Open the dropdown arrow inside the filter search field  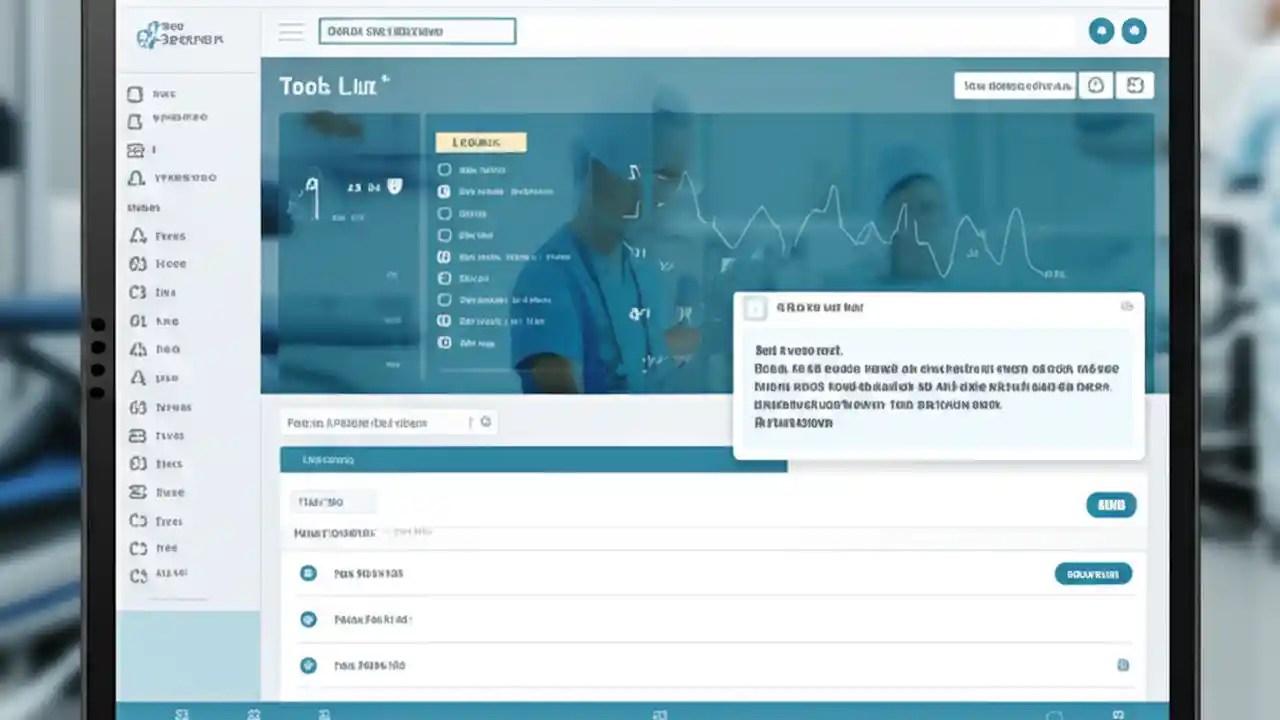pyautogui.click(x=485, y=422)
